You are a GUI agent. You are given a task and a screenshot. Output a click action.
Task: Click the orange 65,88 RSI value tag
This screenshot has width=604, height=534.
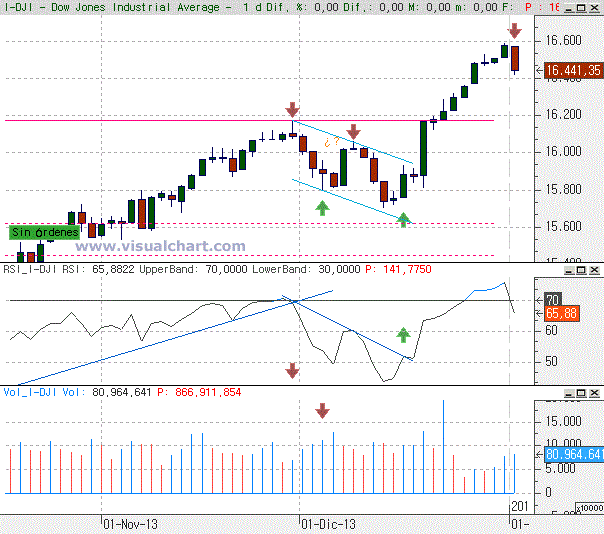coord(561,314)
